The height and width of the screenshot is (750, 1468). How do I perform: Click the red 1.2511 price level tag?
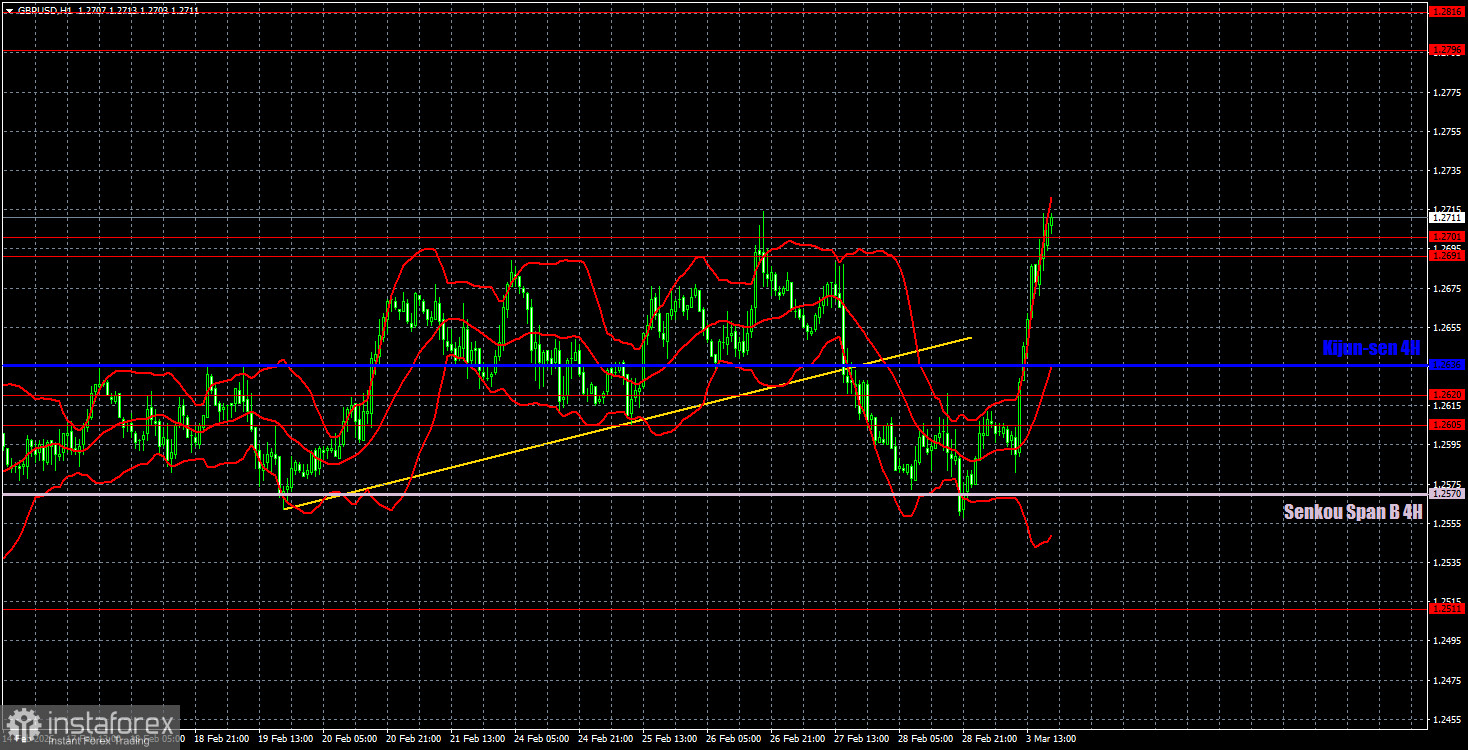1447,608
